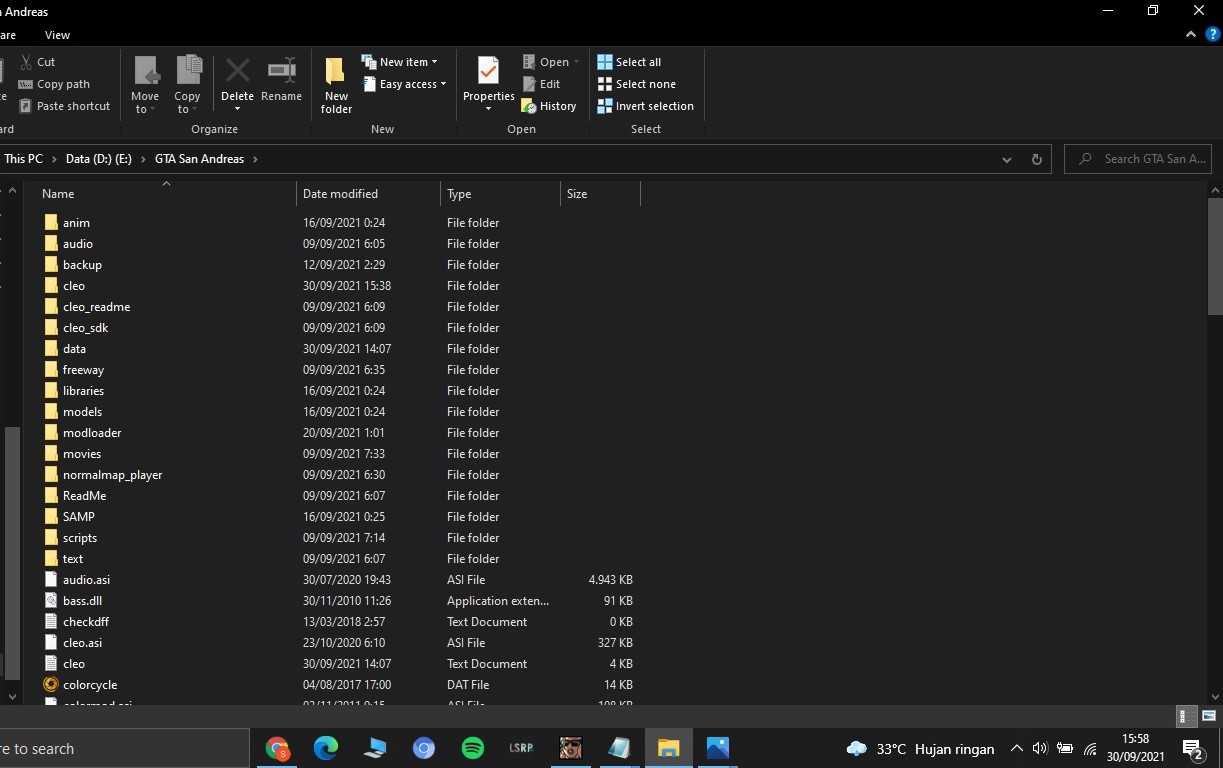Show hidden tray icons chevron
The height and width of the screenshot is (768, 1223).
point(1016,748)
